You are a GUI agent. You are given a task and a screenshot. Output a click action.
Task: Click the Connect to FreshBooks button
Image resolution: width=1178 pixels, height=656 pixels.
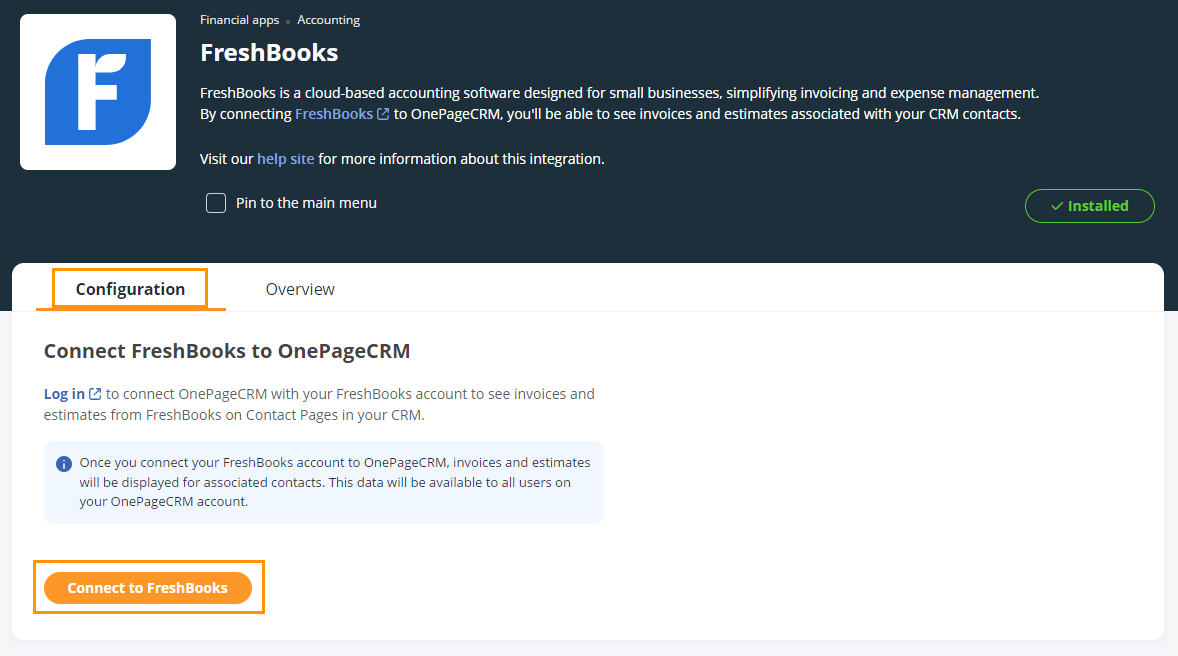148,588
